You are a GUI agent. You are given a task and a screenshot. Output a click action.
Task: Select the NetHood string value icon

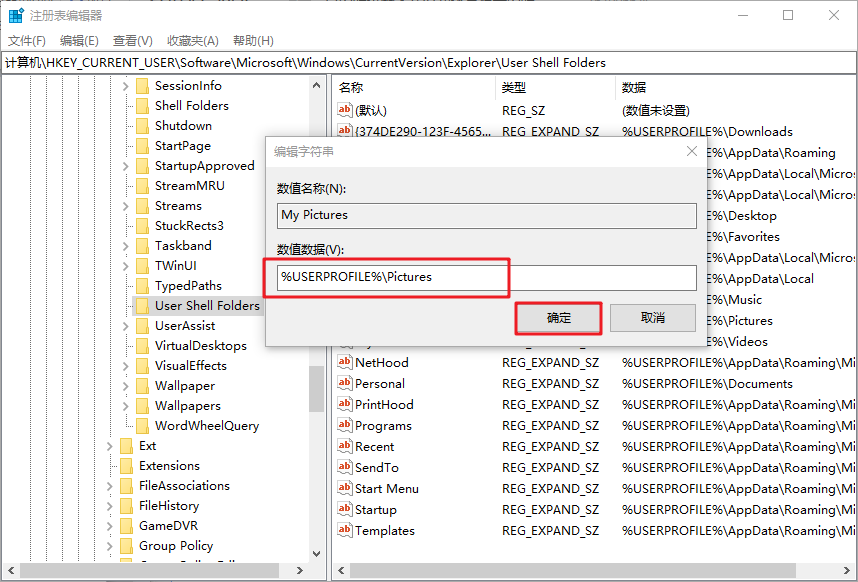(x=345, y=363)
